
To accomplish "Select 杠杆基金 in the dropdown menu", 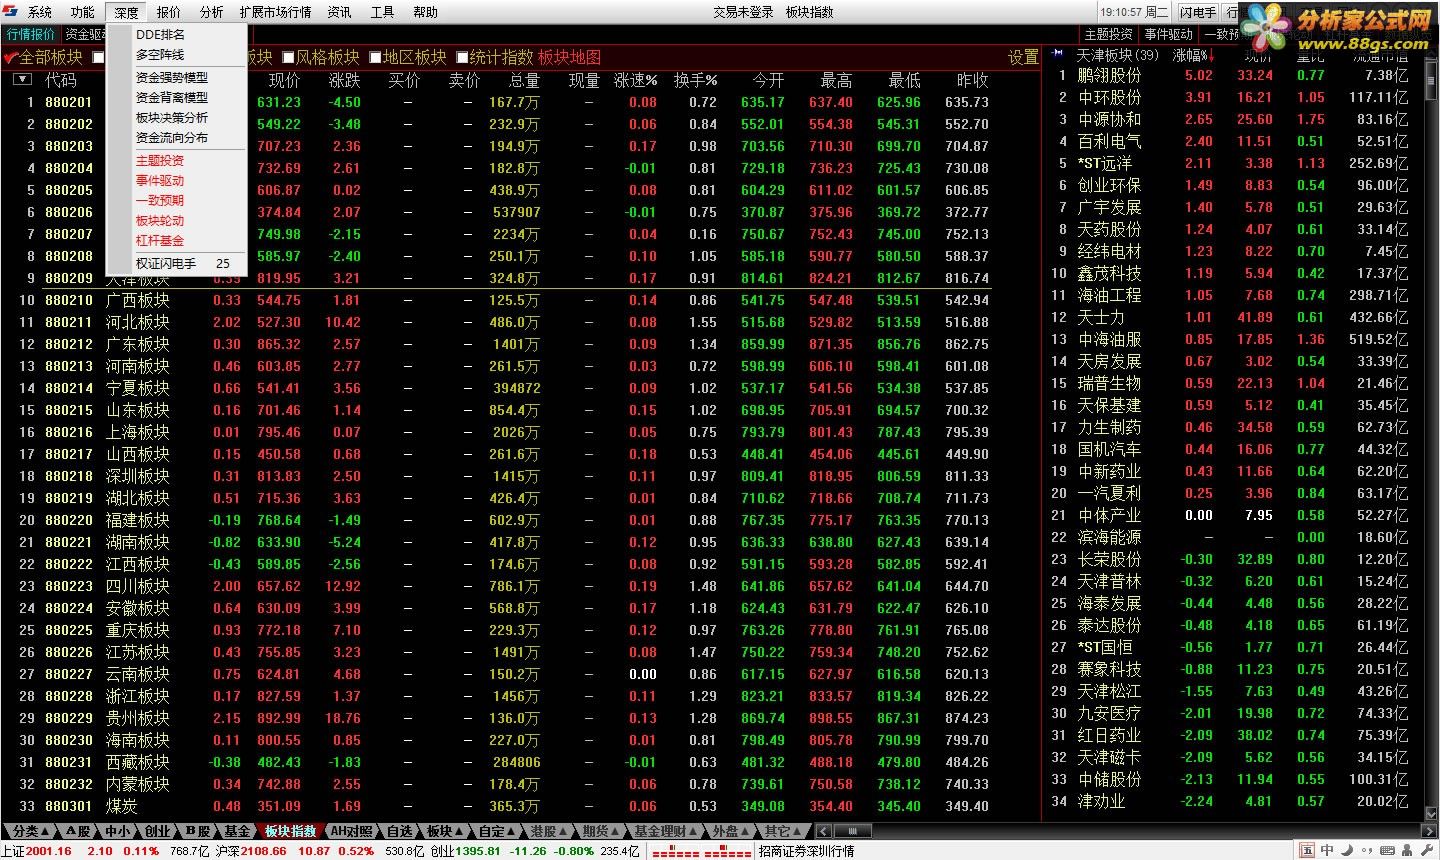I will pyautogui.click(x=176, y=240).
